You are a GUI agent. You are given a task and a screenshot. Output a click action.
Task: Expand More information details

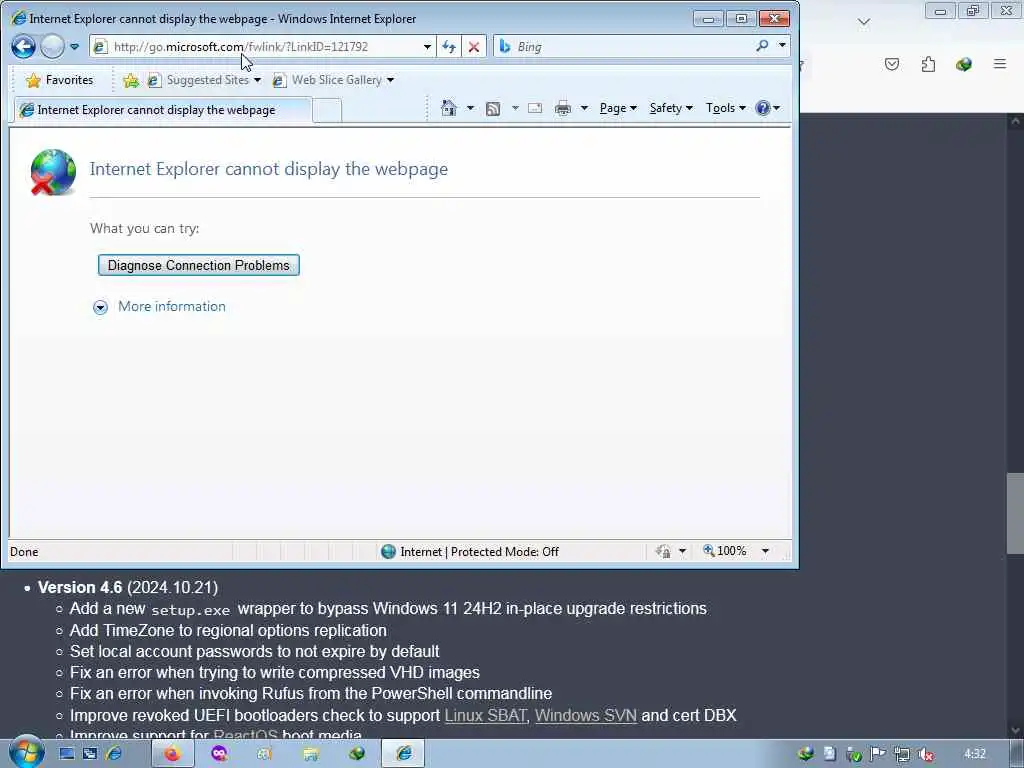(x=100, y=307)
